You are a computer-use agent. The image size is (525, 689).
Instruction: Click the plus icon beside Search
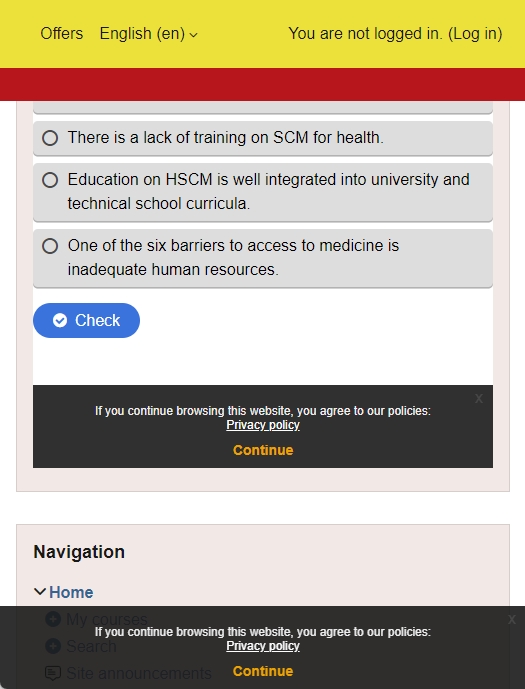(x=53, y=646)
